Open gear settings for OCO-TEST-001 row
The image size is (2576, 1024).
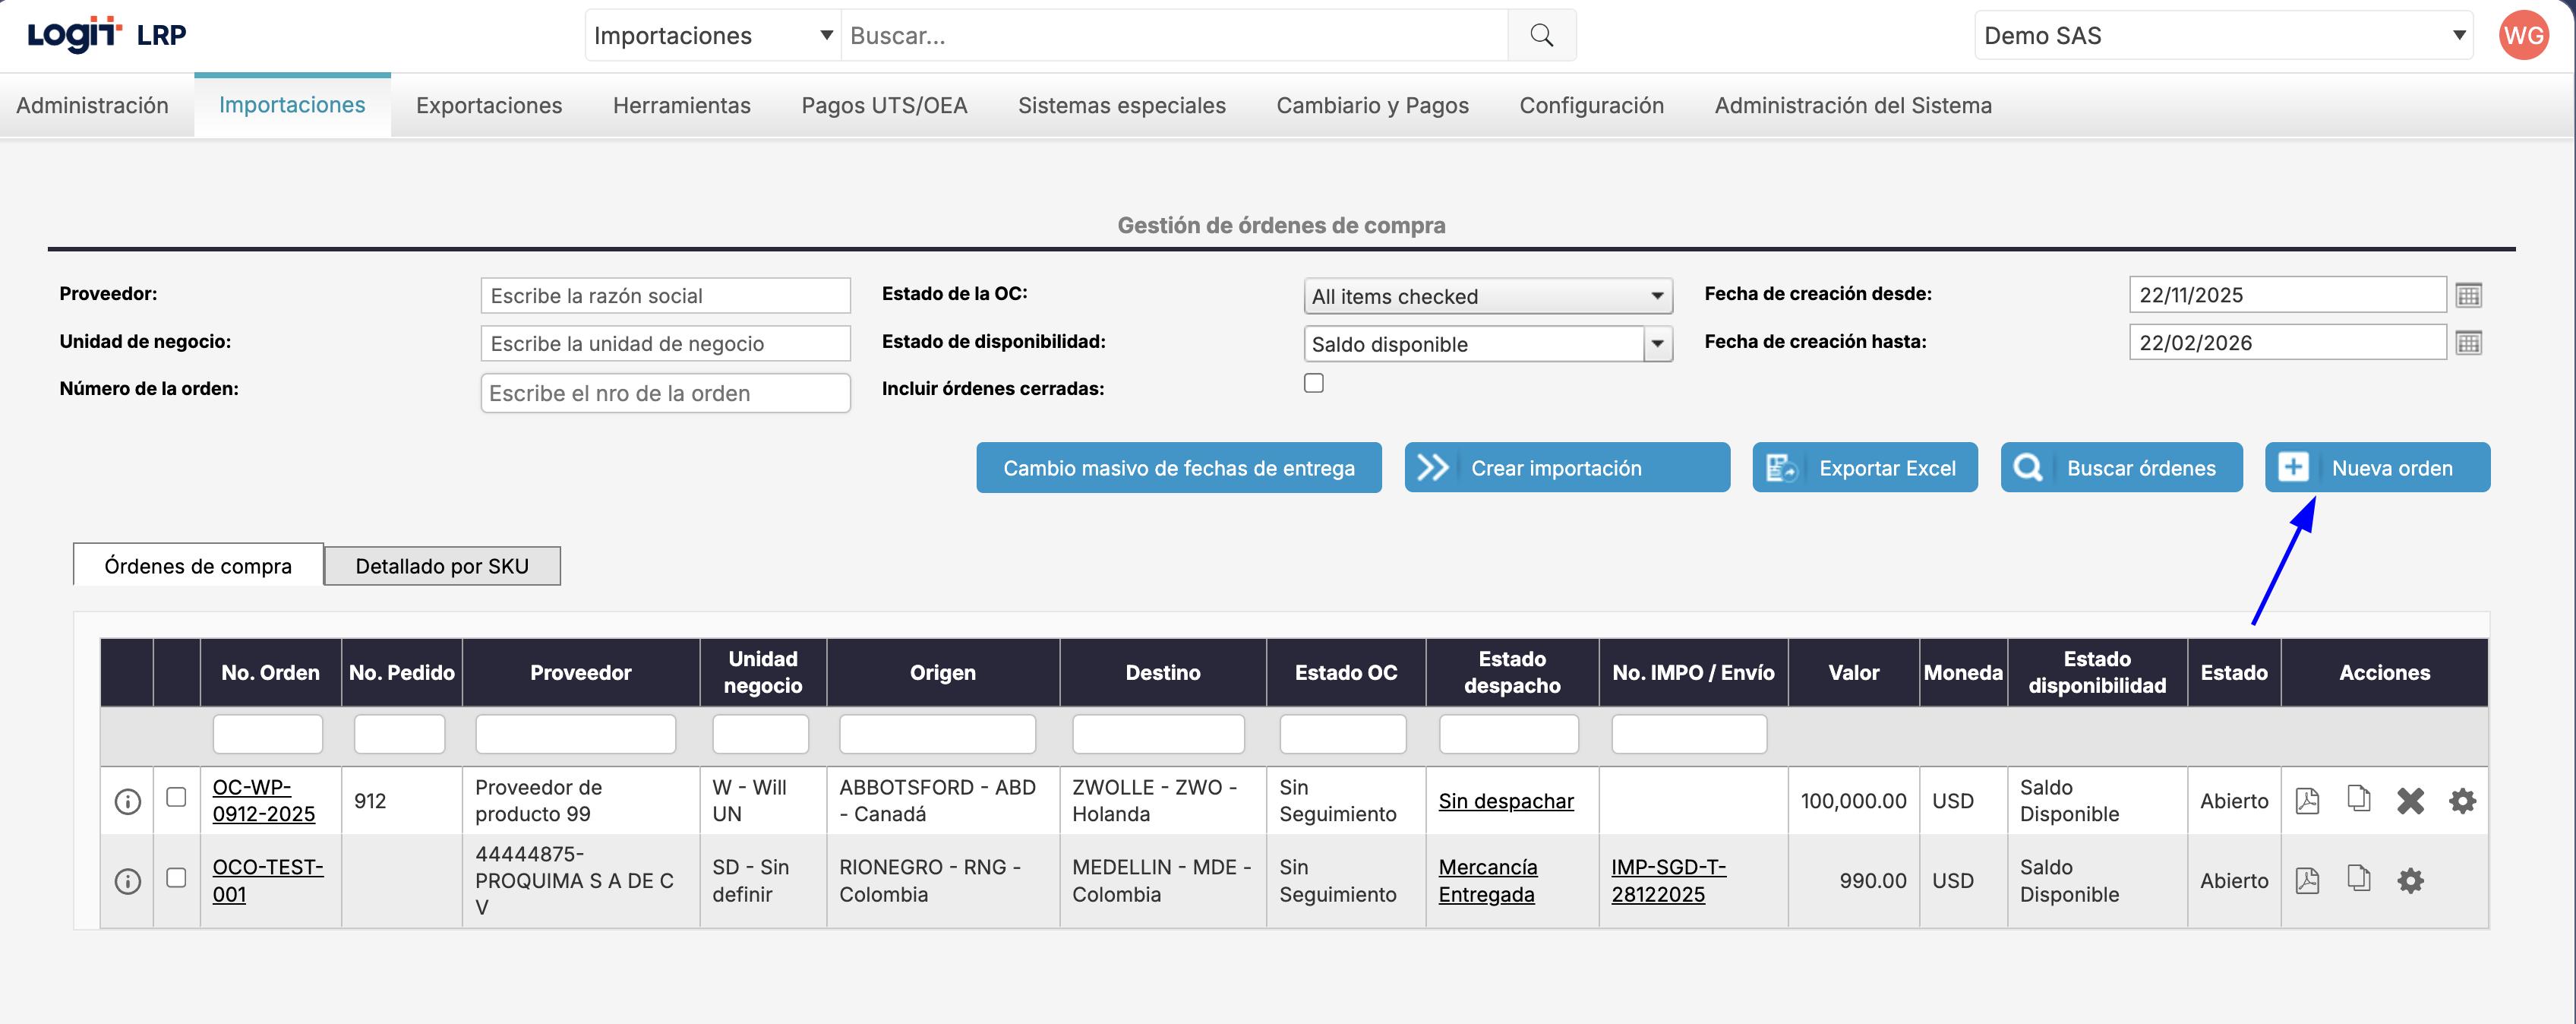(2410, 881)
